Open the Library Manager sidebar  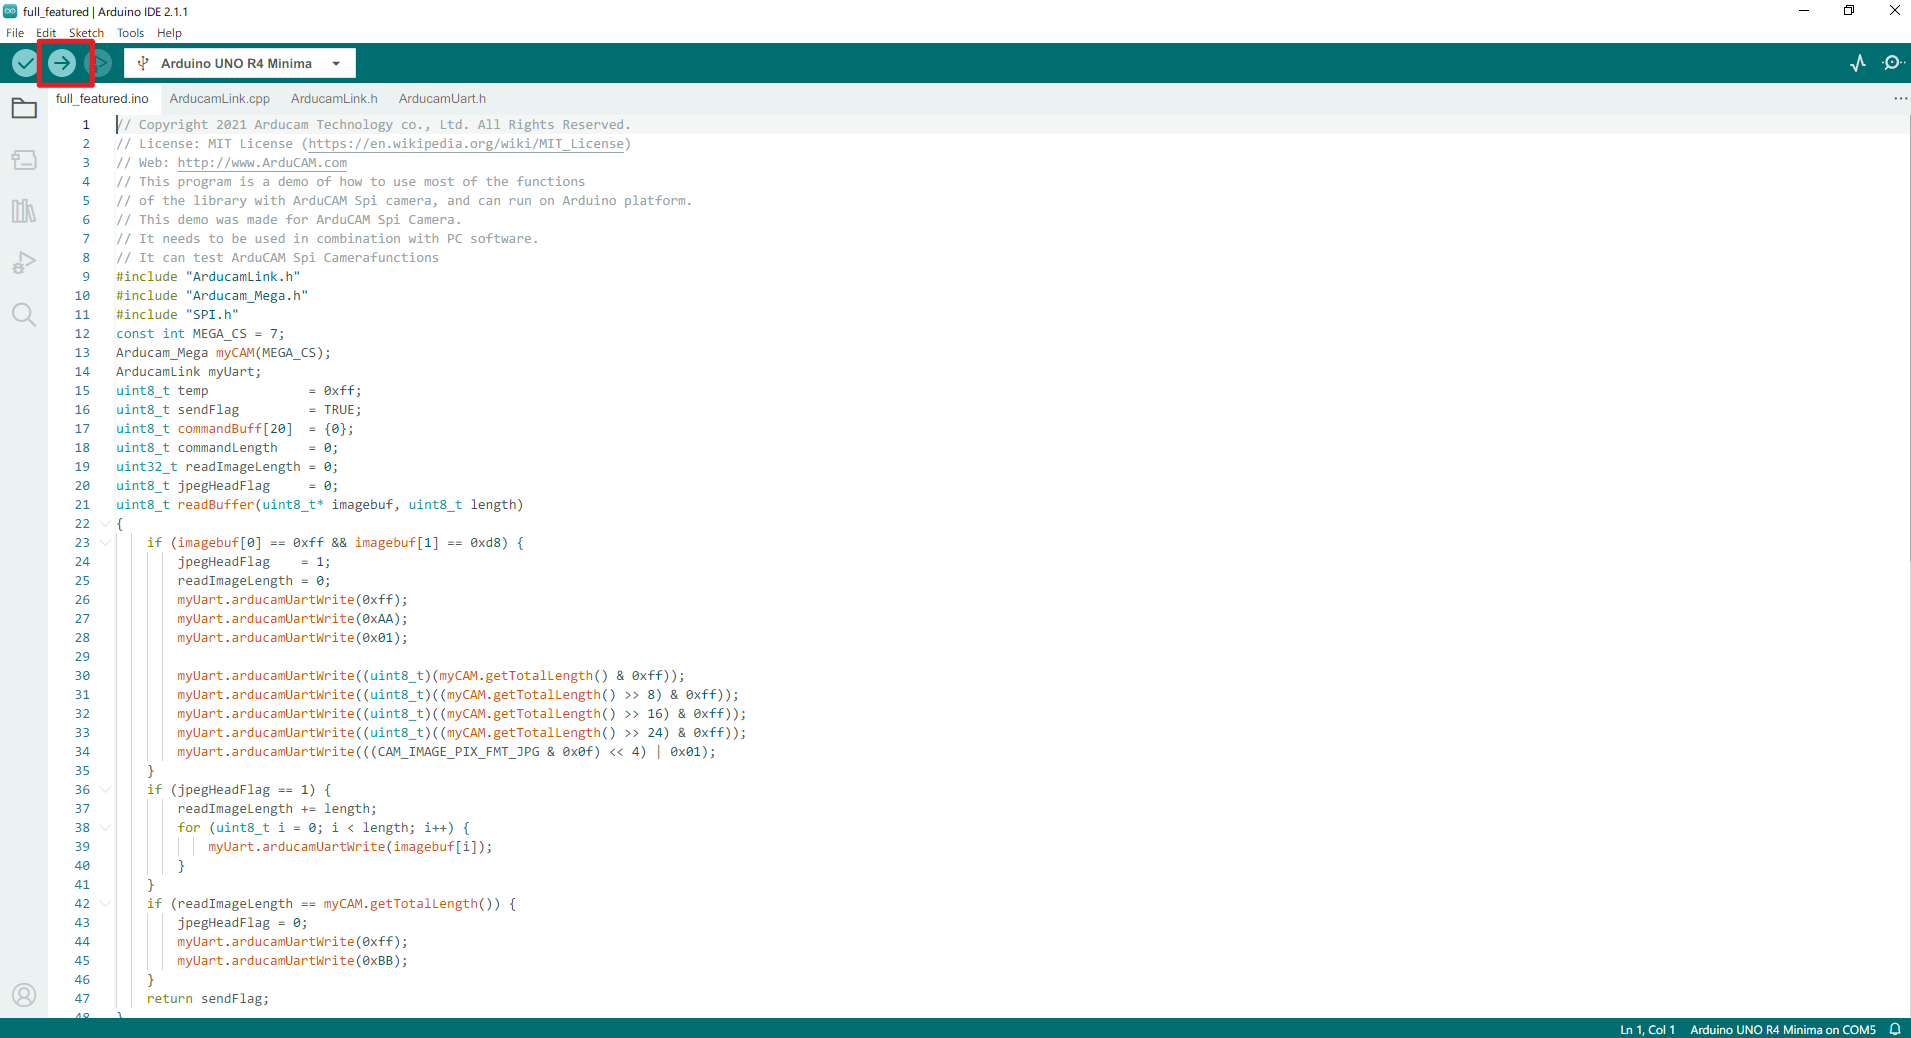24,211
